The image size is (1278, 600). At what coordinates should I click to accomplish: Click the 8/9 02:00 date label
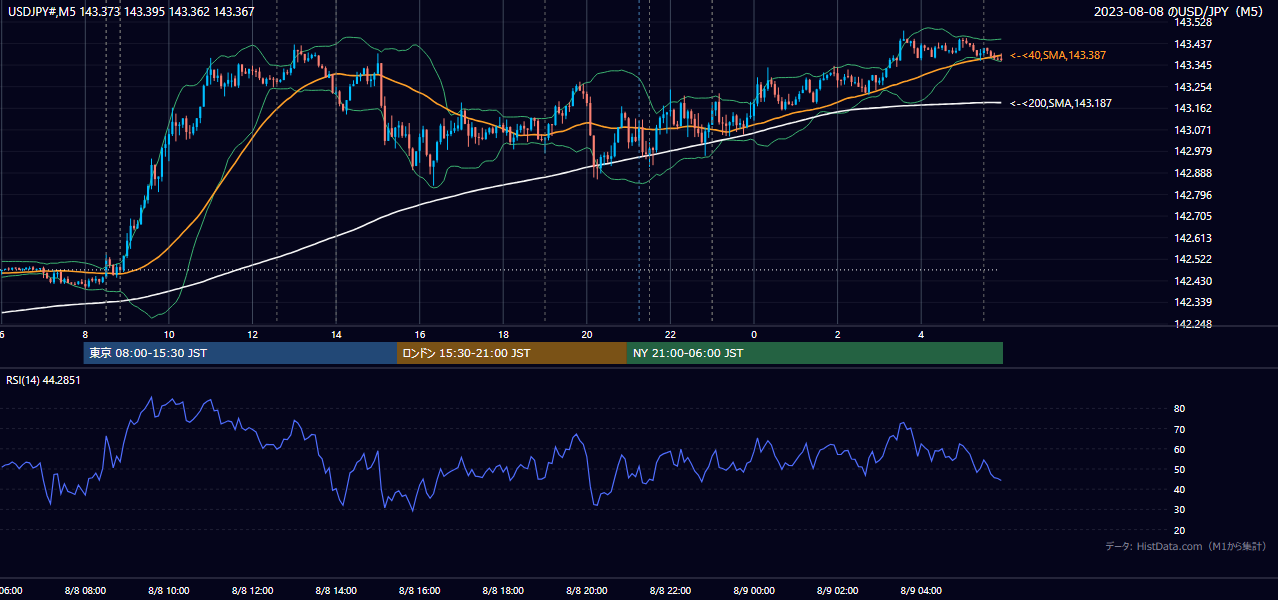coord(836,590)
